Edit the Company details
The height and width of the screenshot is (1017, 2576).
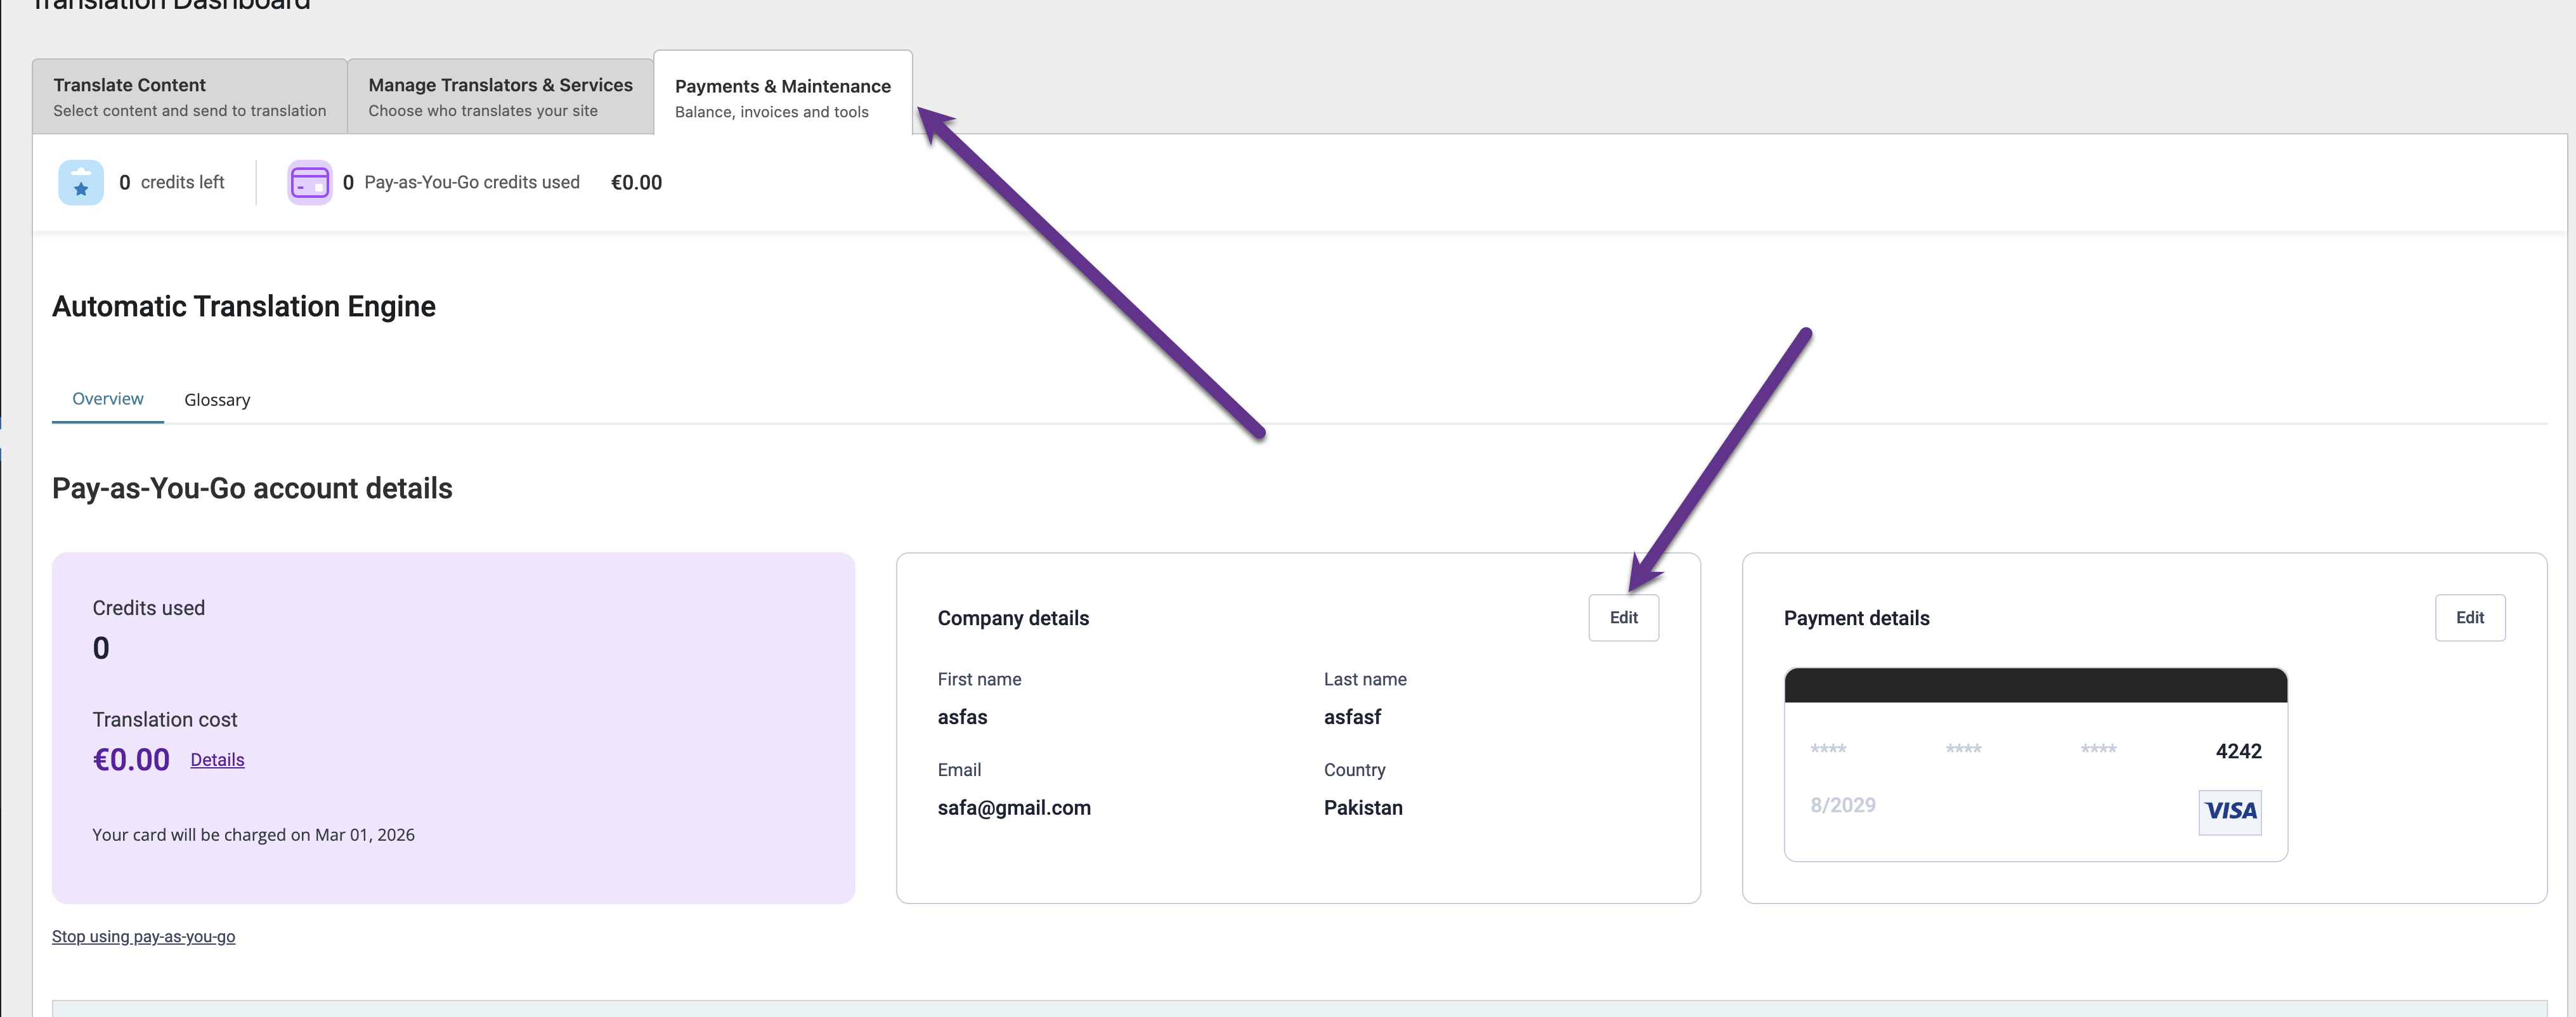1623,618
